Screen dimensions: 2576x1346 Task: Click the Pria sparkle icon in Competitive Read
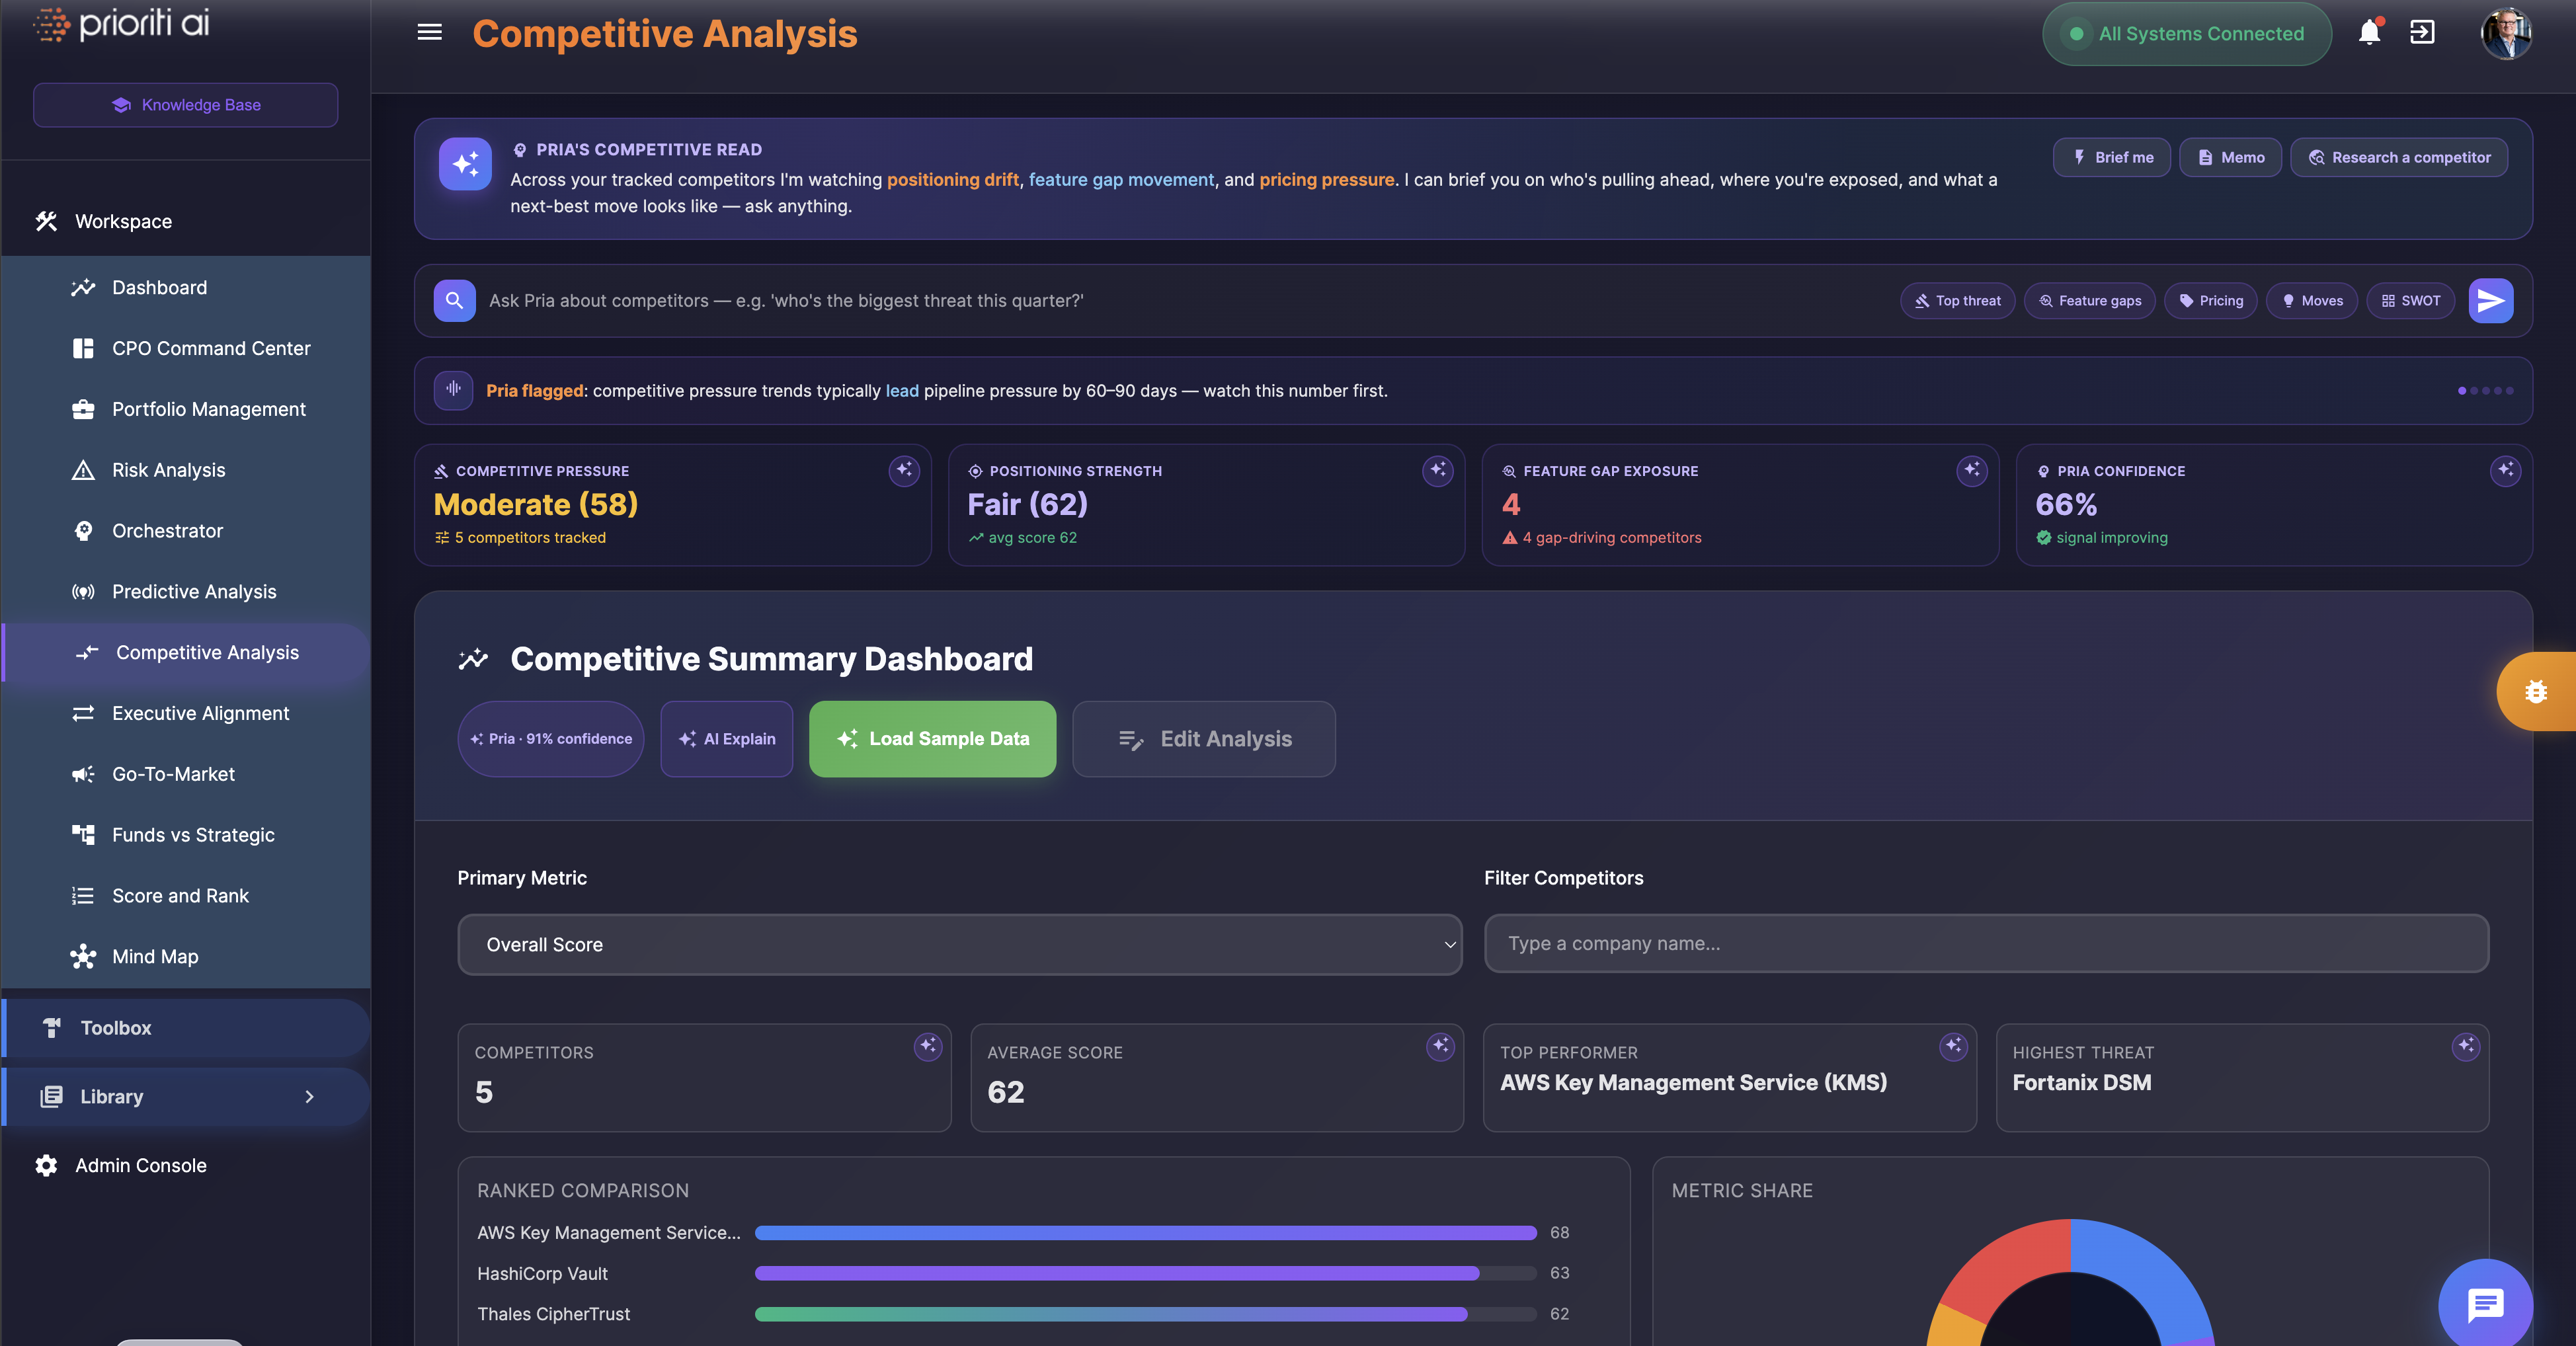point(465,163)
